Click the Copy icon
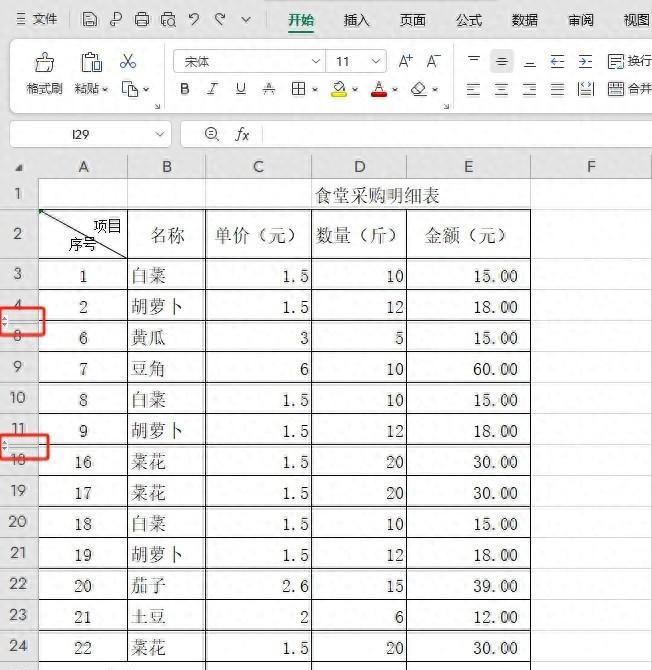The height and width of the screenshot is (670, 652). 130,89
